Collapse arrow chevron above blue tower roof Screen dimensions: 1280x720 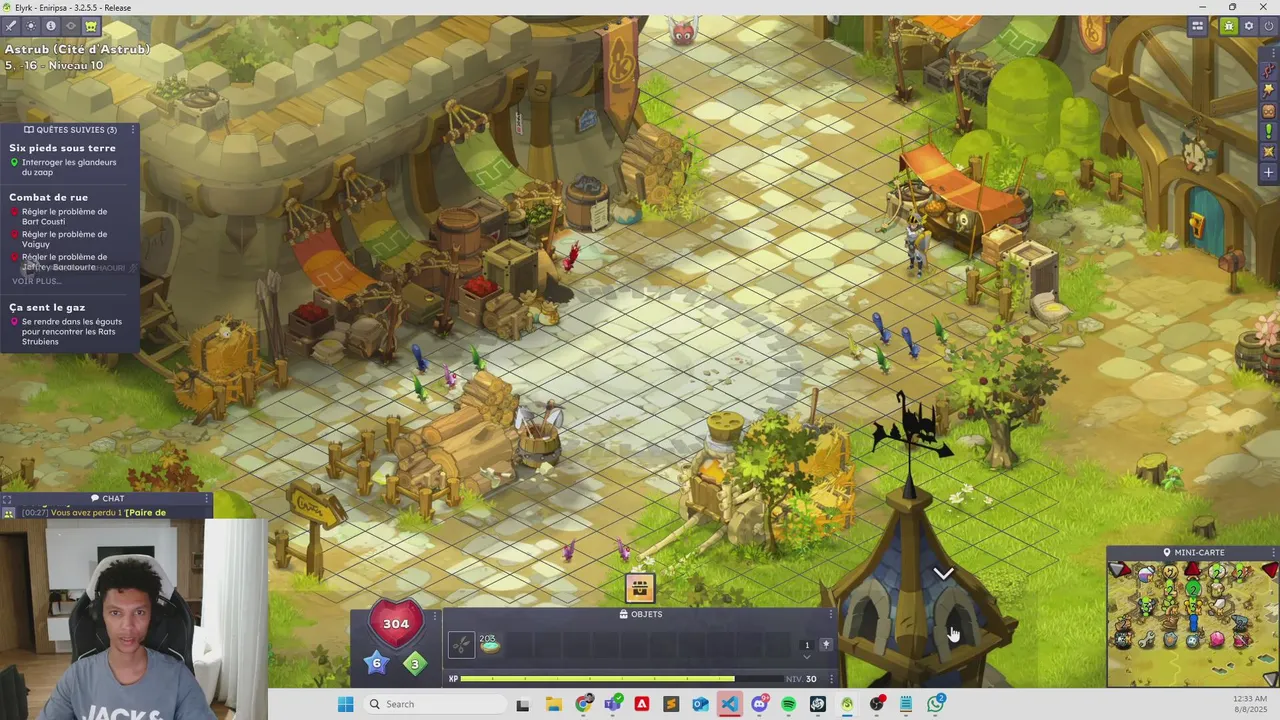(943, 573)
